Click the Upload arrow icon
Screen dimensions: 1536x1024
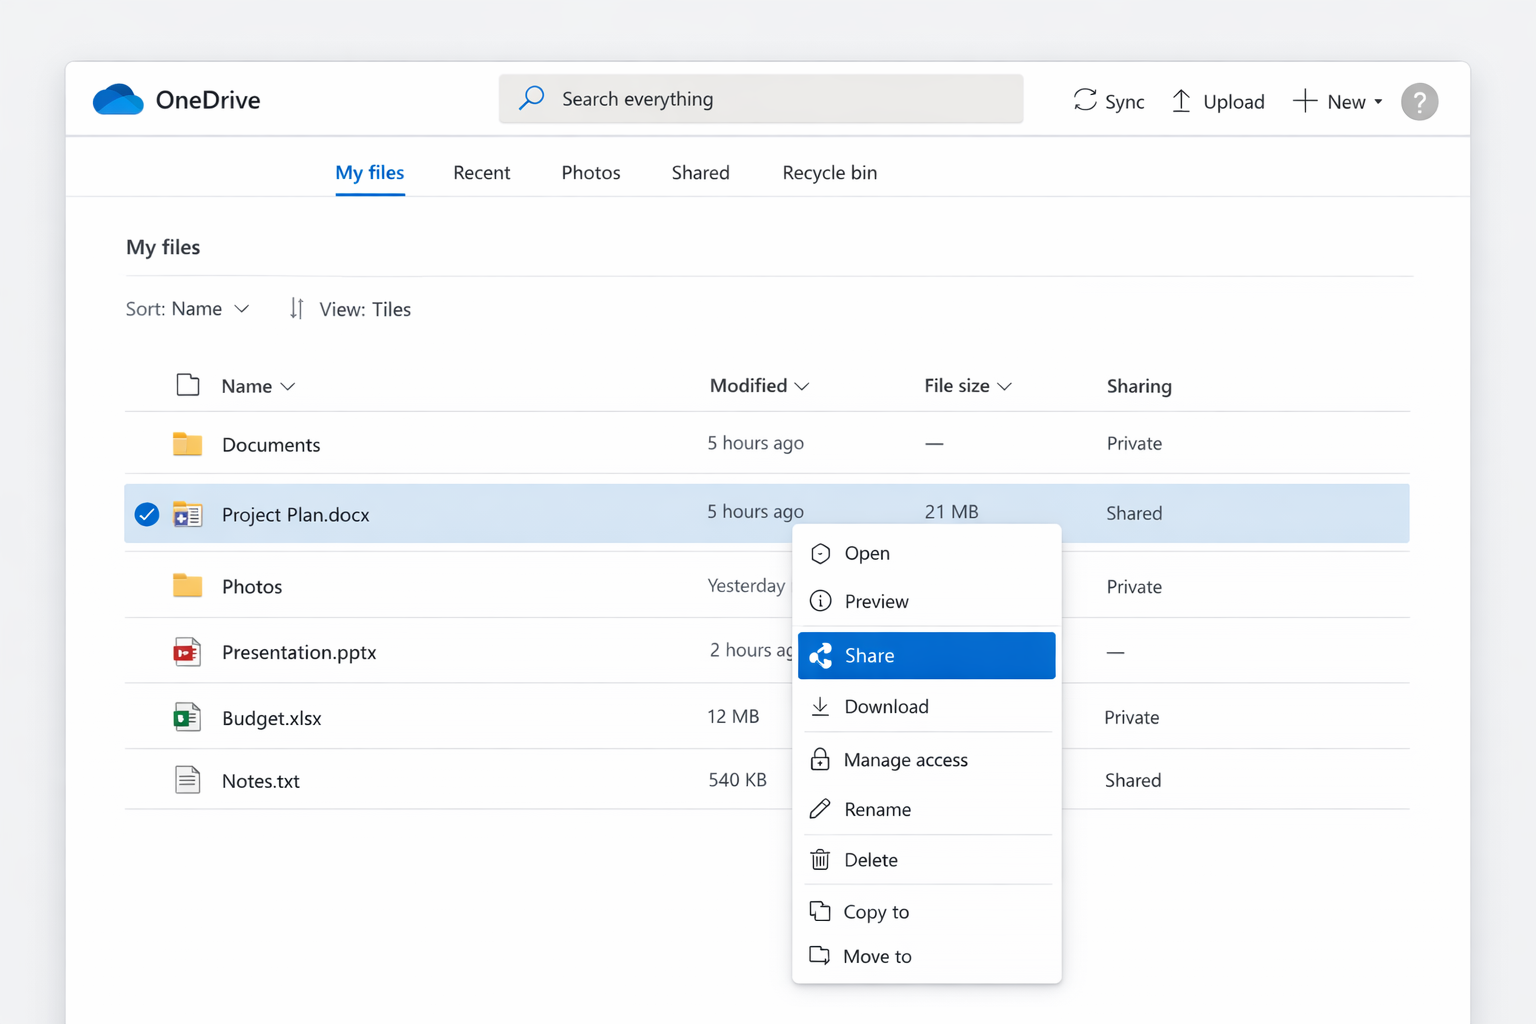(1181, 101)
